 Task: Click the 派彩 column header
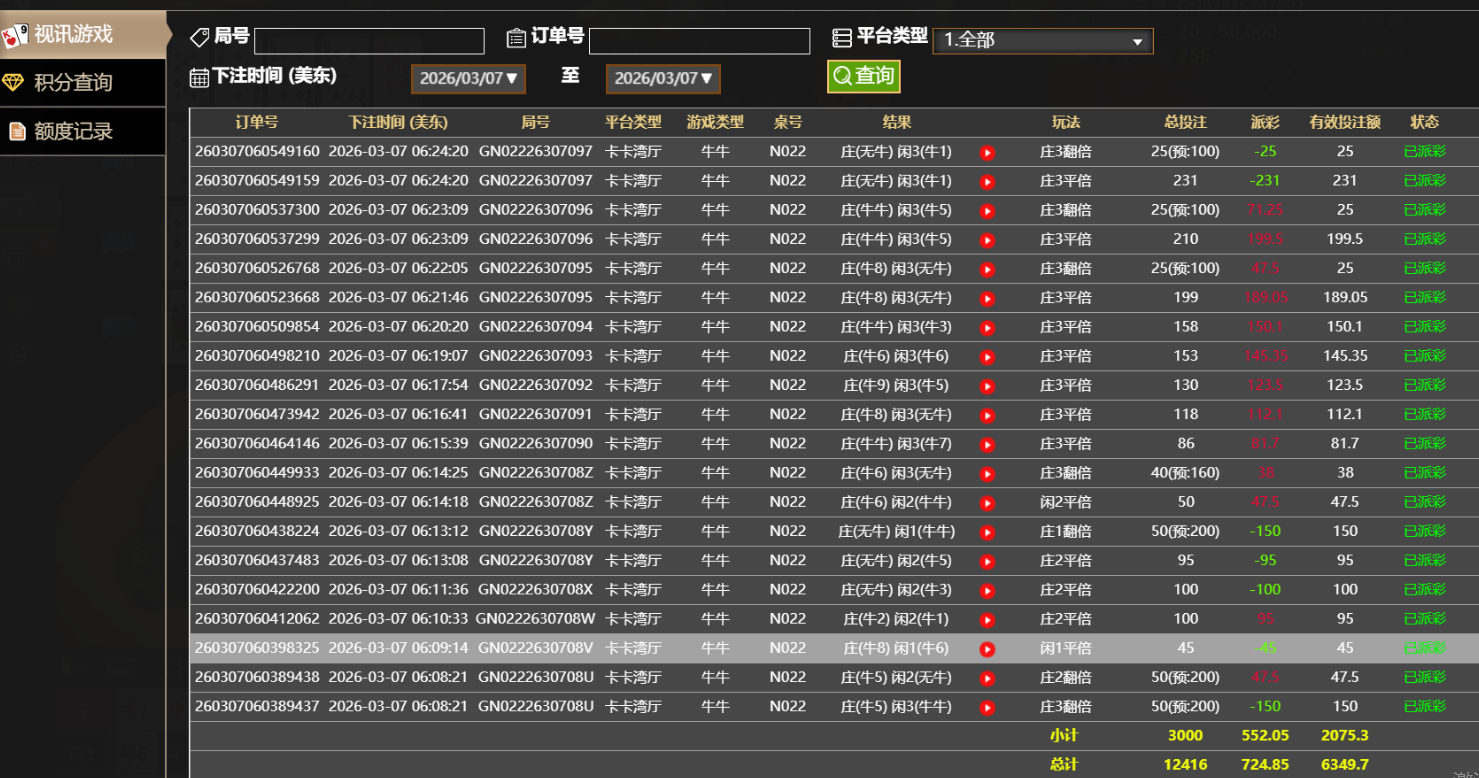click(1264, 122)
